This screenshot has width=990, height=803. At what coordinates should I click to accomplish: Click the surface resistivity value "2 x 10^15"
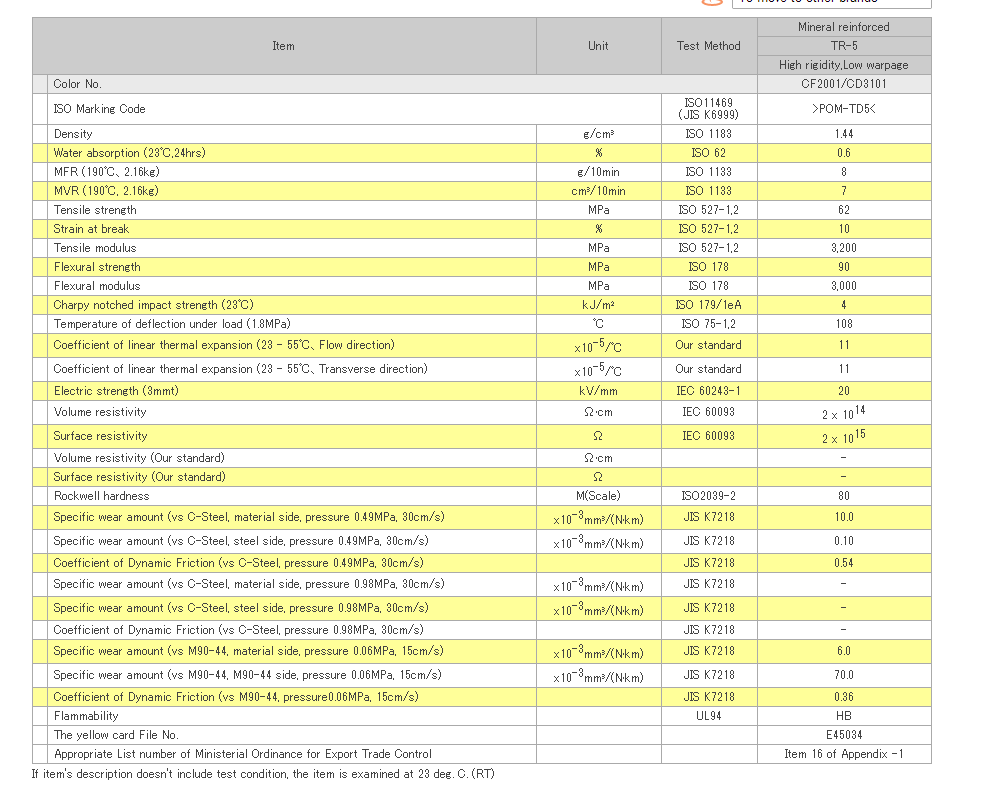click(844, 436)
